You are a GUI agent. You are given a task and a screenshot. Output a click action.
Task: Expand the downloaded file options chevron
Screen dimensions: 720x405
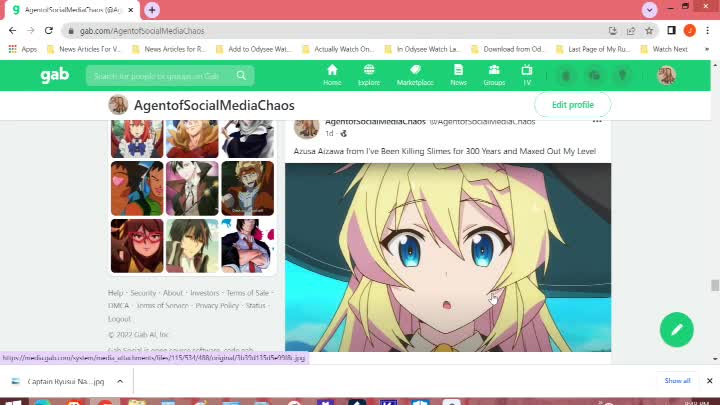tap(120, 381)
